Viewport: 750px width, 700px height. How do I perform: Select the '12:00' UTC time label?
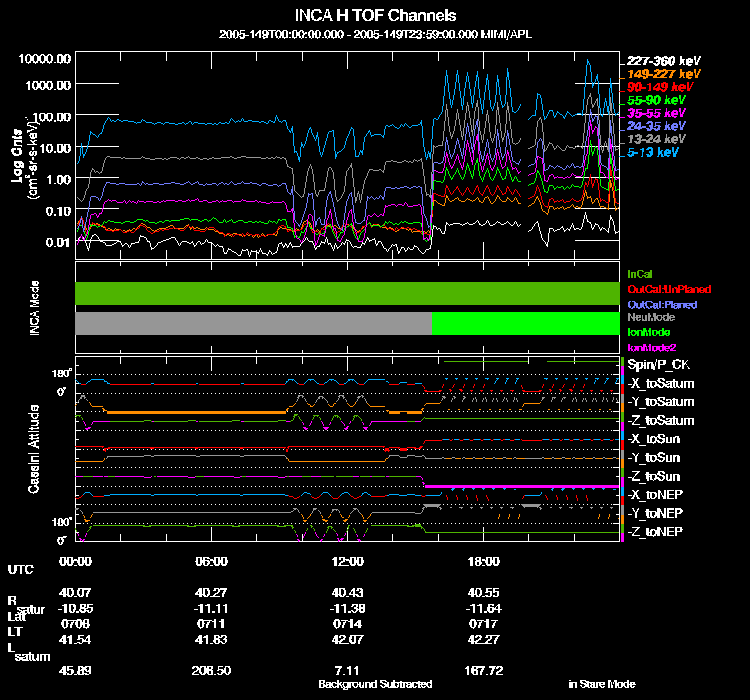click(347, 561)
